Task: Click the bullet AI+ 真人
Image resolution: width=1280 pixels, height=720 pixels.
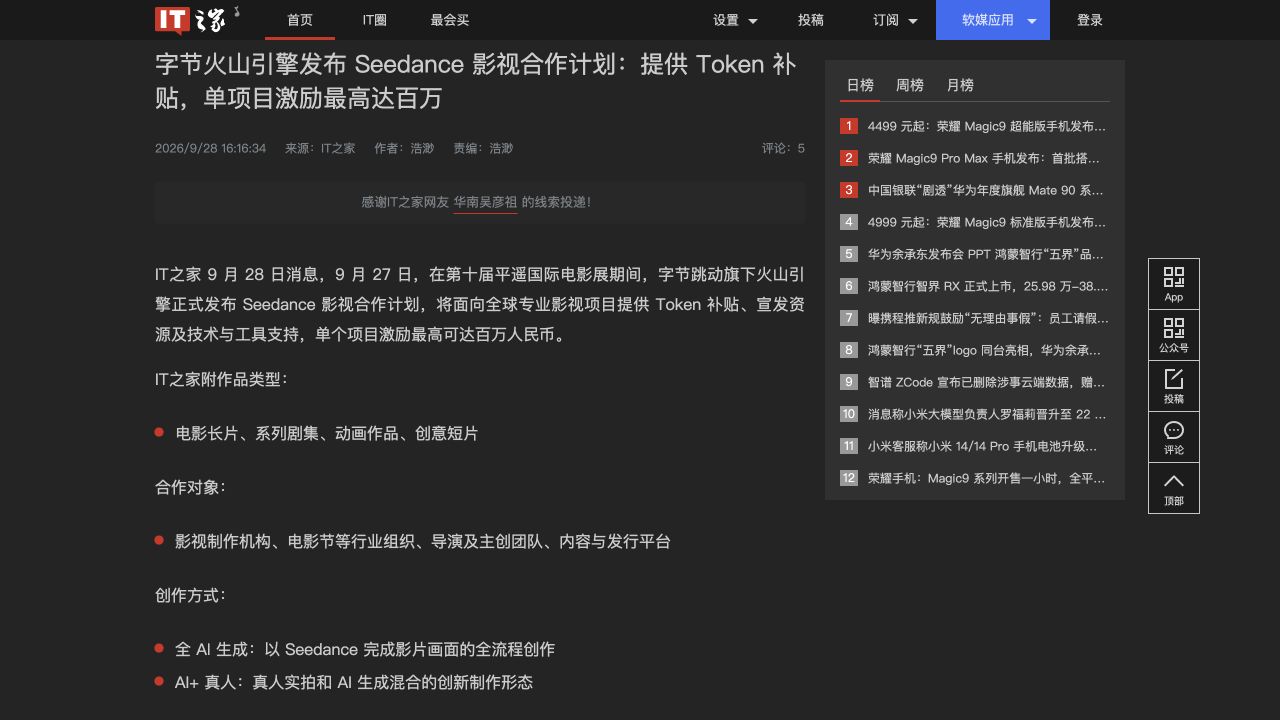Action: pos(354,682)
